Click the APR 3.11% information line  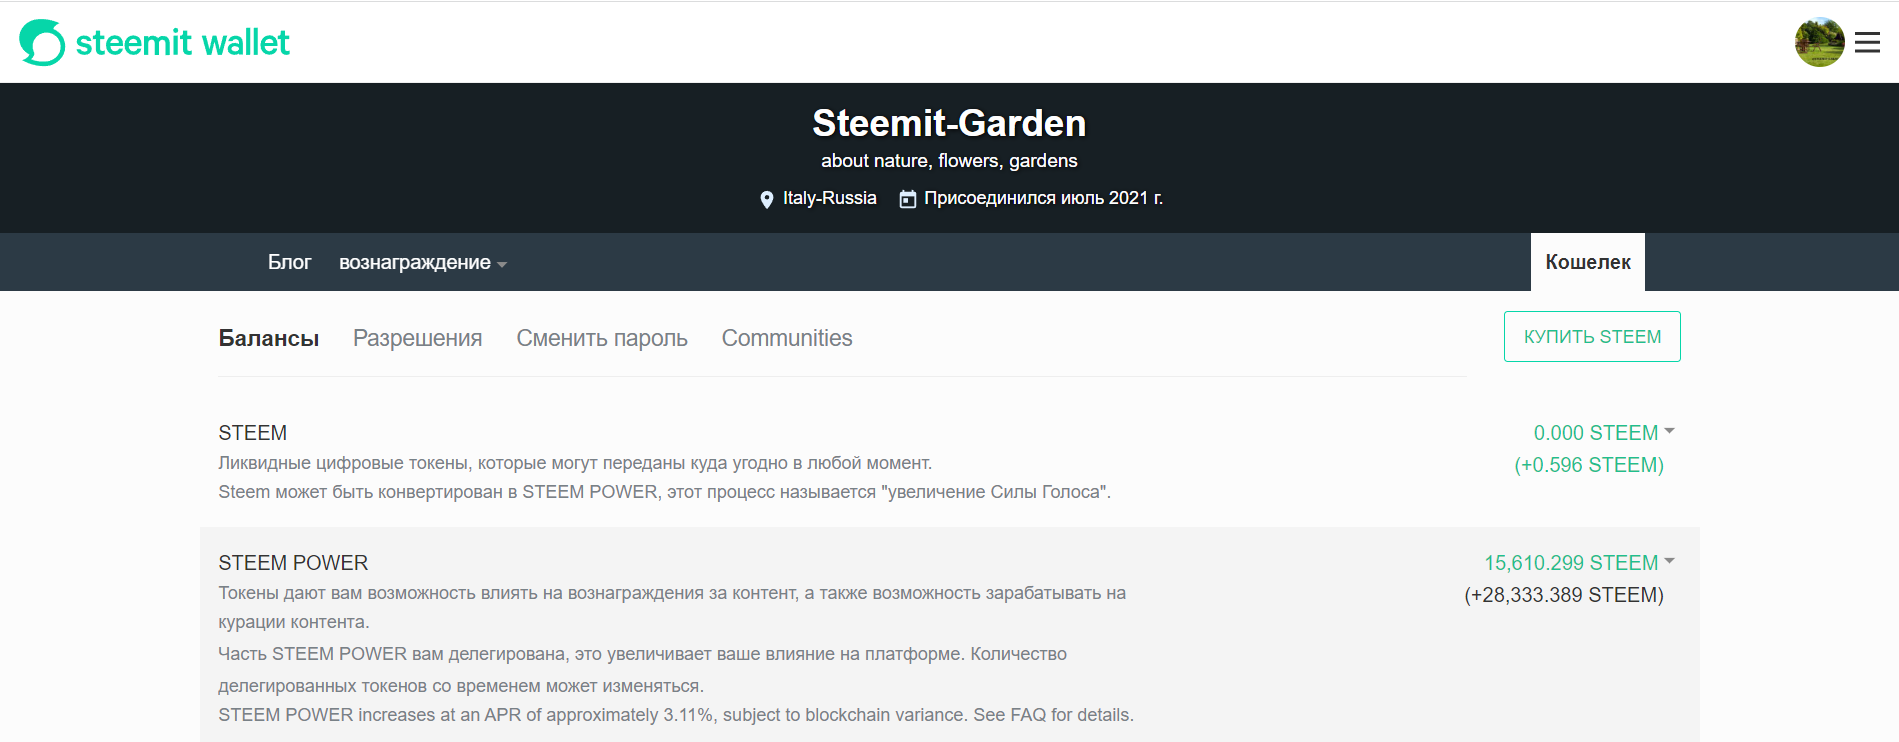tap(676, 715)
